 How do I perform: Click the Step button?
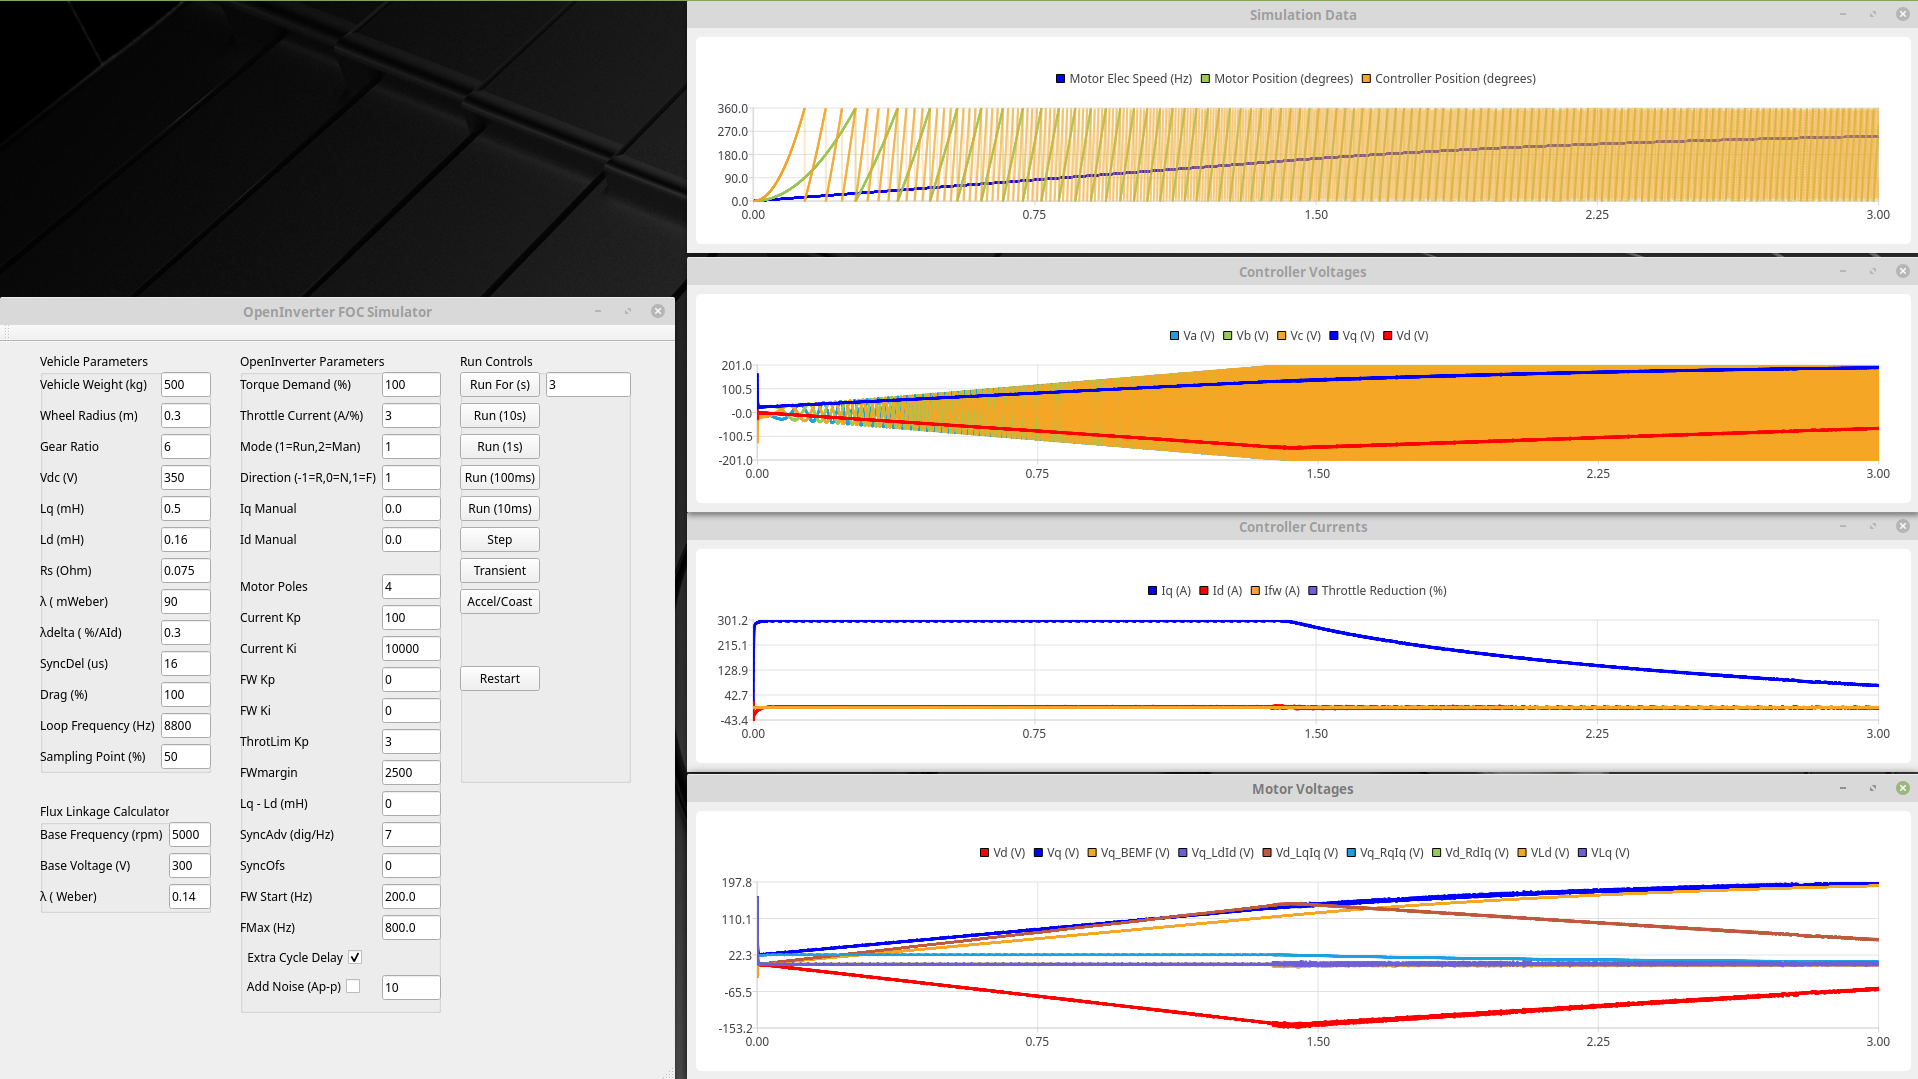pos(499,539)
